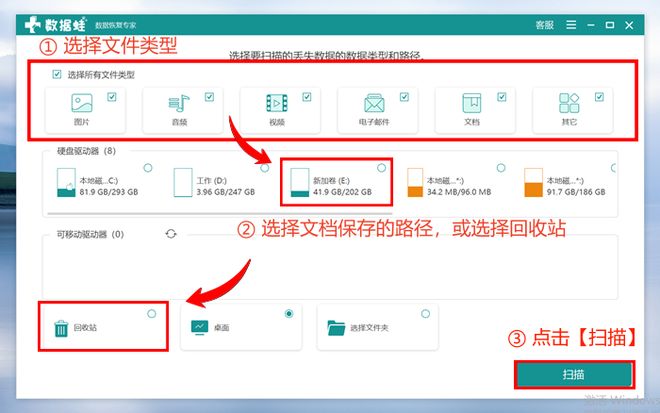Select the 新加卷 (E:) radio button
660x413 pixels.
click(381, 168)
